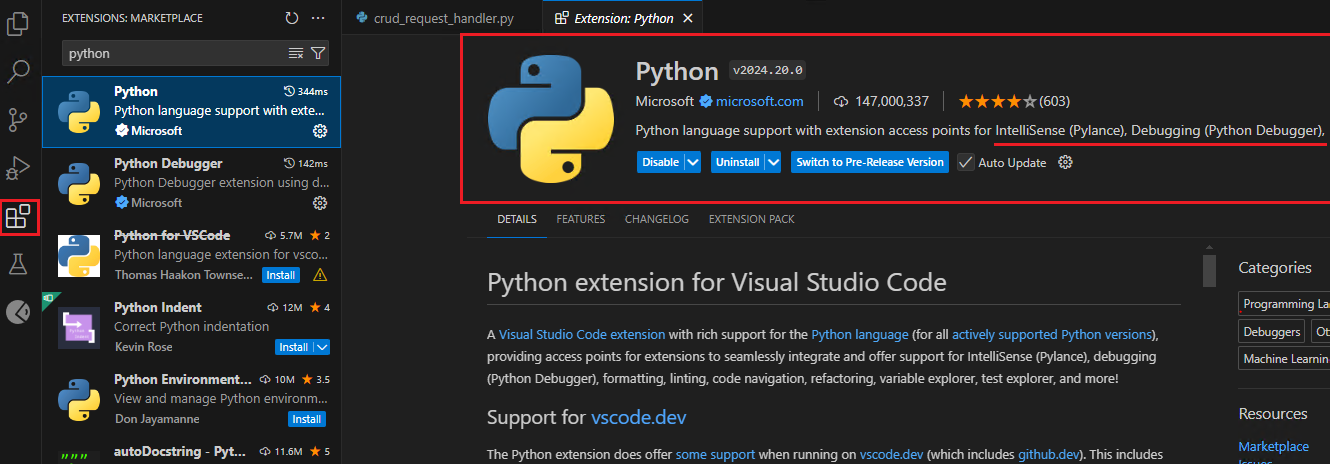The image size is (1330, 468).
Task: Install Python for VSCode extension
Action: pos(281,274)
